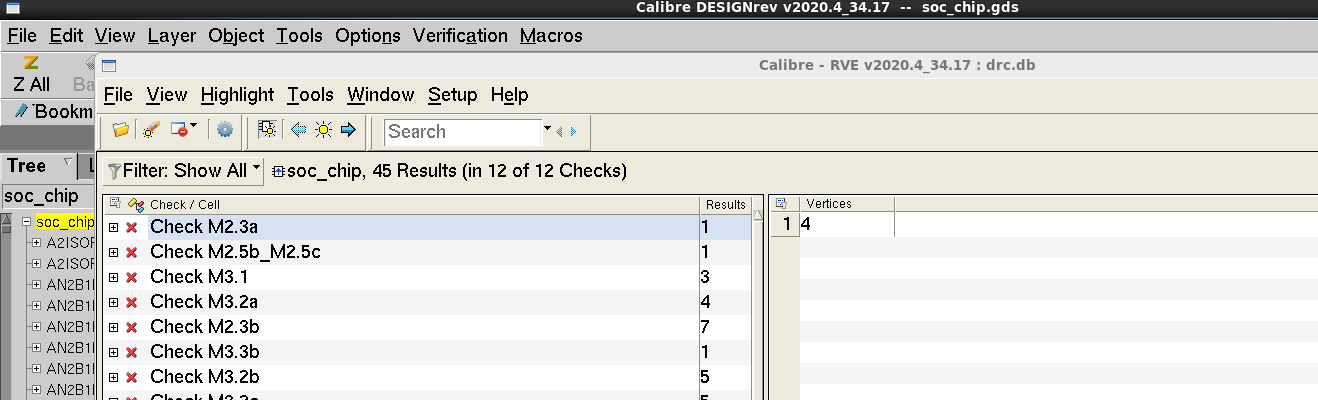This screenshot has width=1318, height=400.
Task: Open RVE settings gear icon
Action: (x=225, y=130)
